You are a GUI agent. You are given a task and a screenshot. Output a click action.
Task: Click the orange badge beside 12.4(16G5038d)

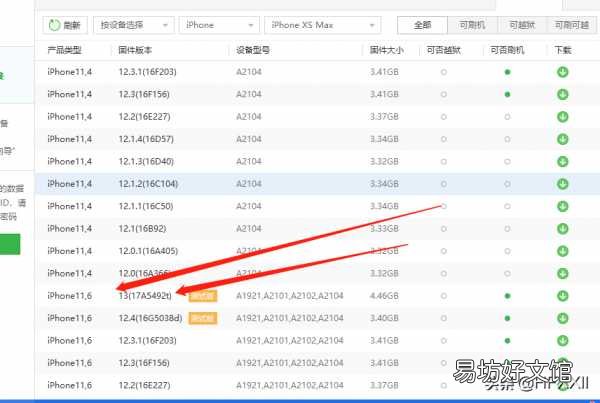pos(203,318)
